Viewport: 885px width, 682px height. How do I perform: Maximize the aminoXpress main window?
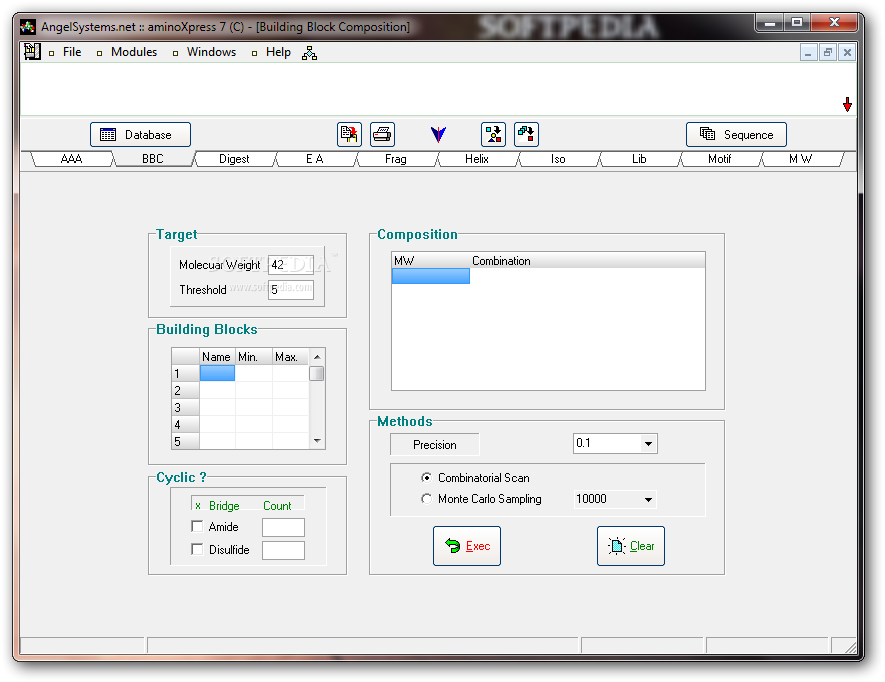(x=796, y=23)
